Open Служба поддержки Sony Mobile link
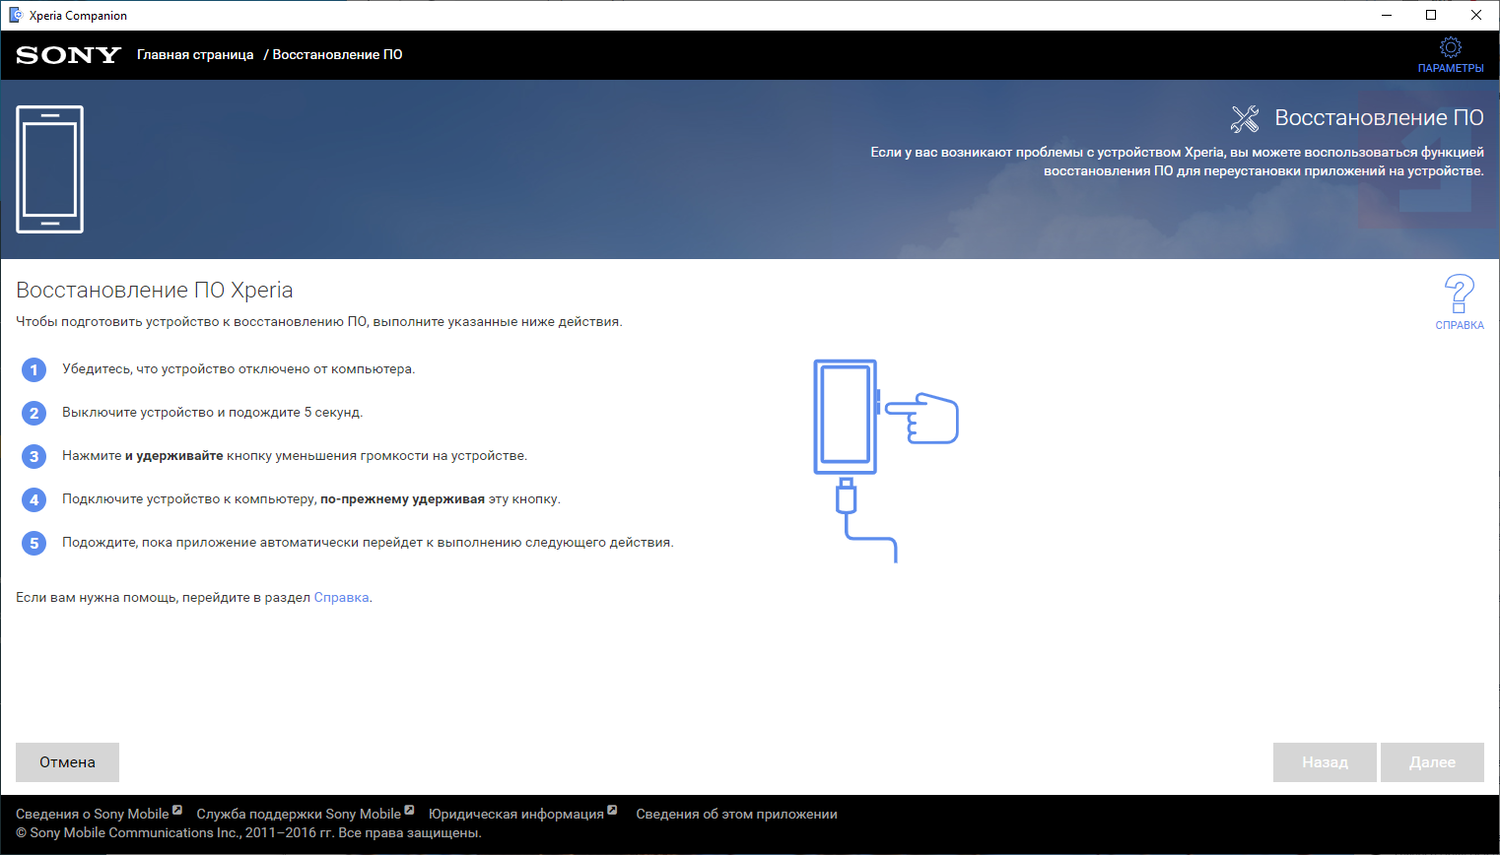 (298, 814)
